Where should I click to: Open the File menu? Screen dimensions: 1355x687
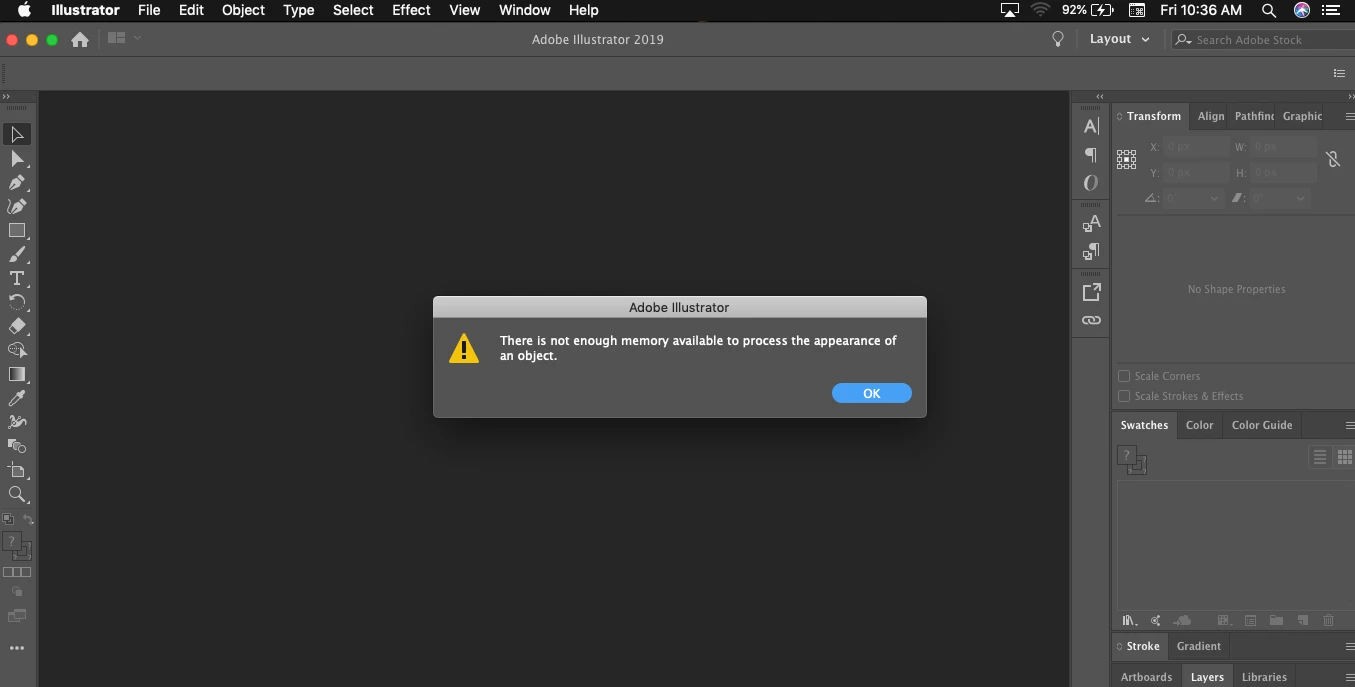pyautogui.click(x=149, y=10)
